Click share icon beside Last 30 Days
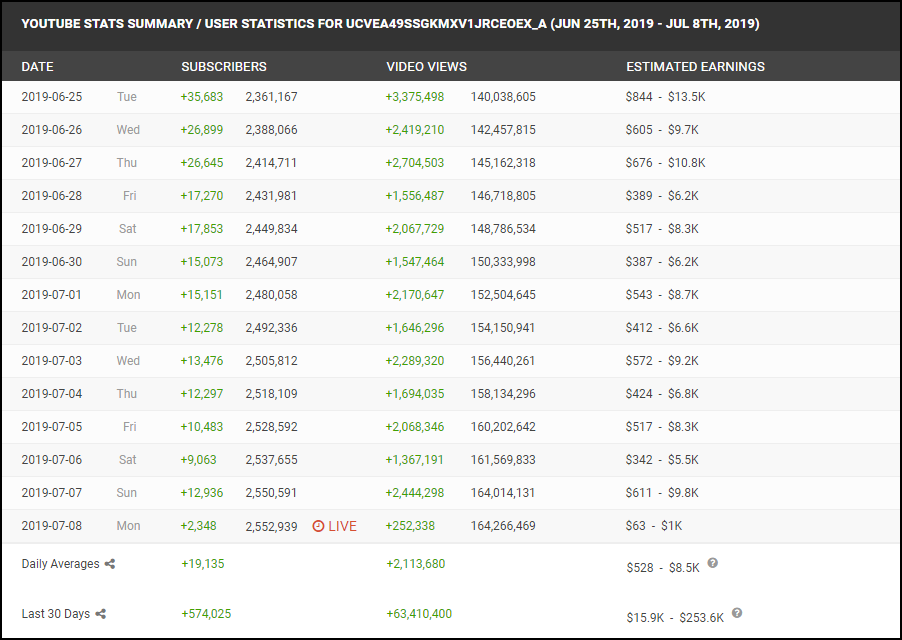The image size is (902, 640). point(101,614)
